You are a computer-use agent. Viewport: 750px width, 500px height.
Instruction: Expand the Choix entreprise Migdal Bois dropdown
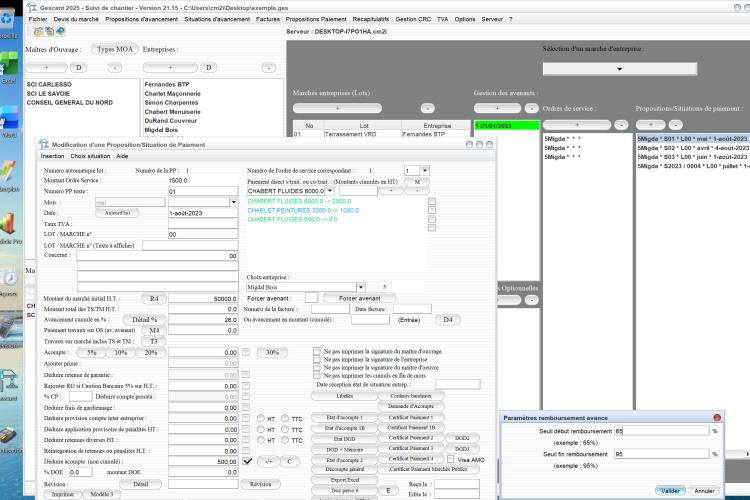tap(361, 287)
